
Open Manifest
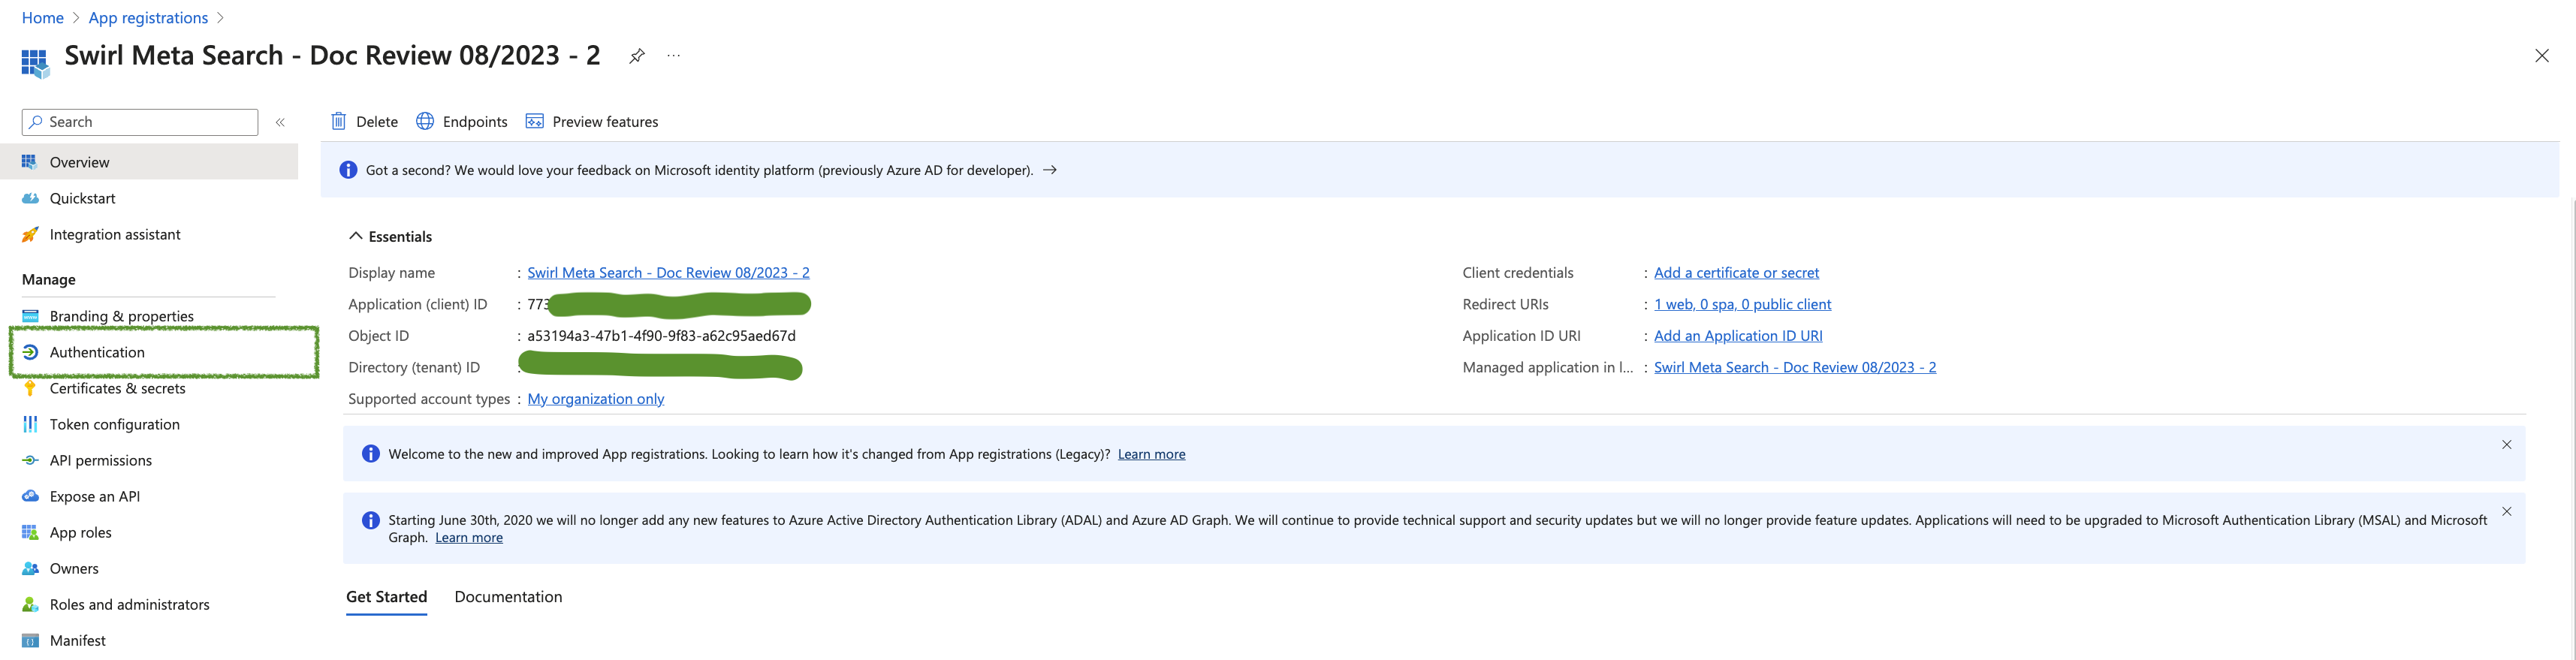(x=78, y=640)
